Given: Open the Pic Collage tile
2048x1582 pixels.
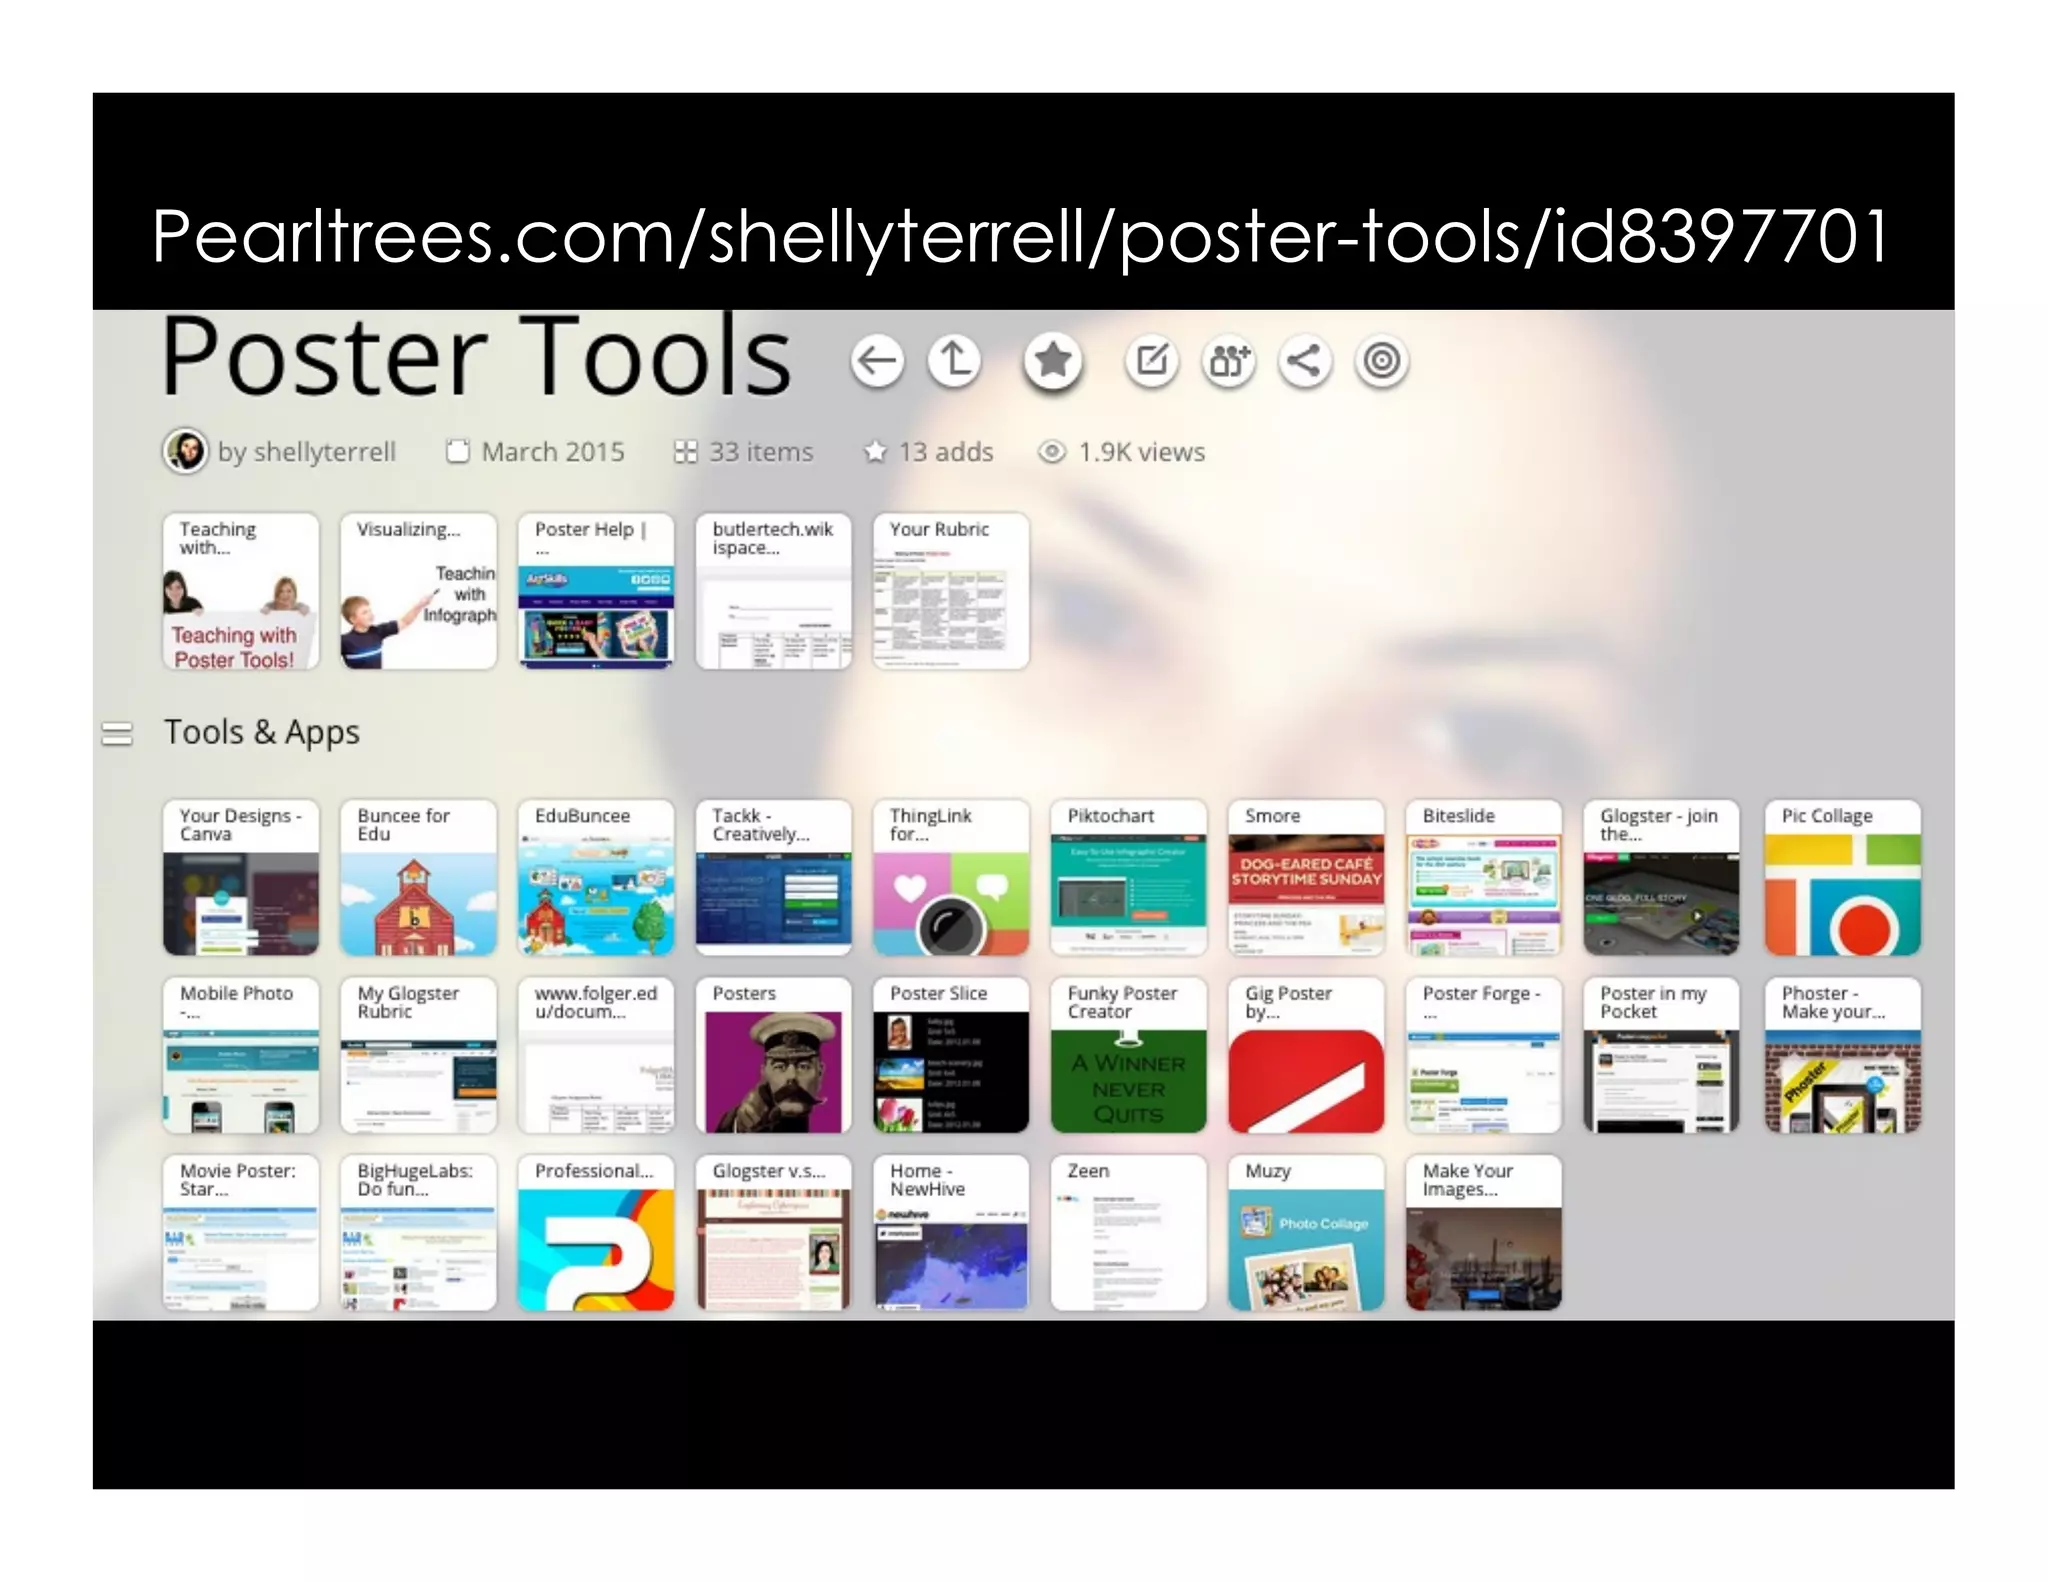Looking at the screenshot, I should tap(1842, 877).
